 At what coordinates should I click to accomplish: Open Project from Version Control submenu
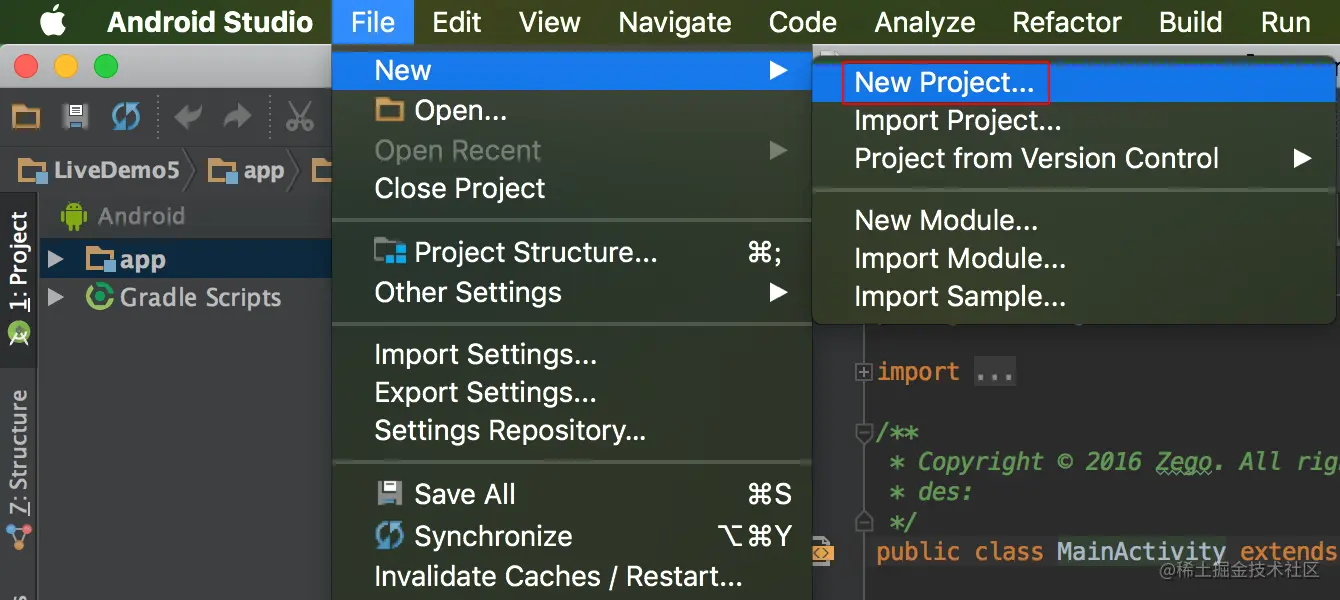(x=1036, y=159)
